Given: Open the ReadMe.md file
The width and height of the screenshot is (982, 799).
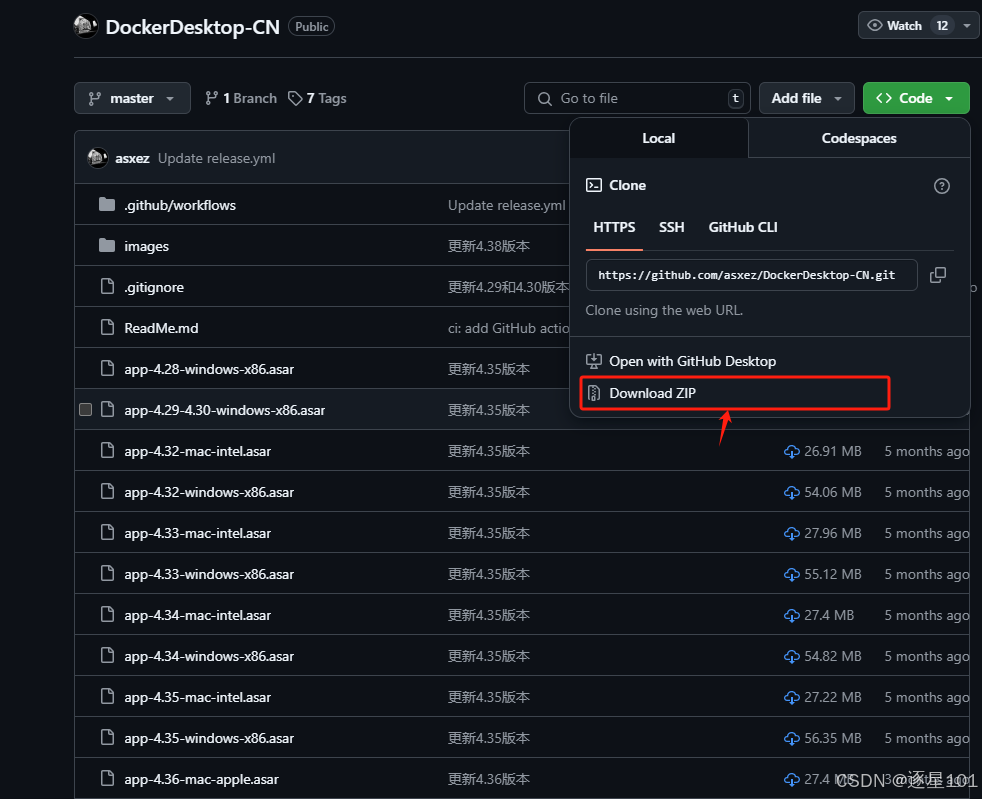Looking at the screenshot, I should click(x=161, y=328).
